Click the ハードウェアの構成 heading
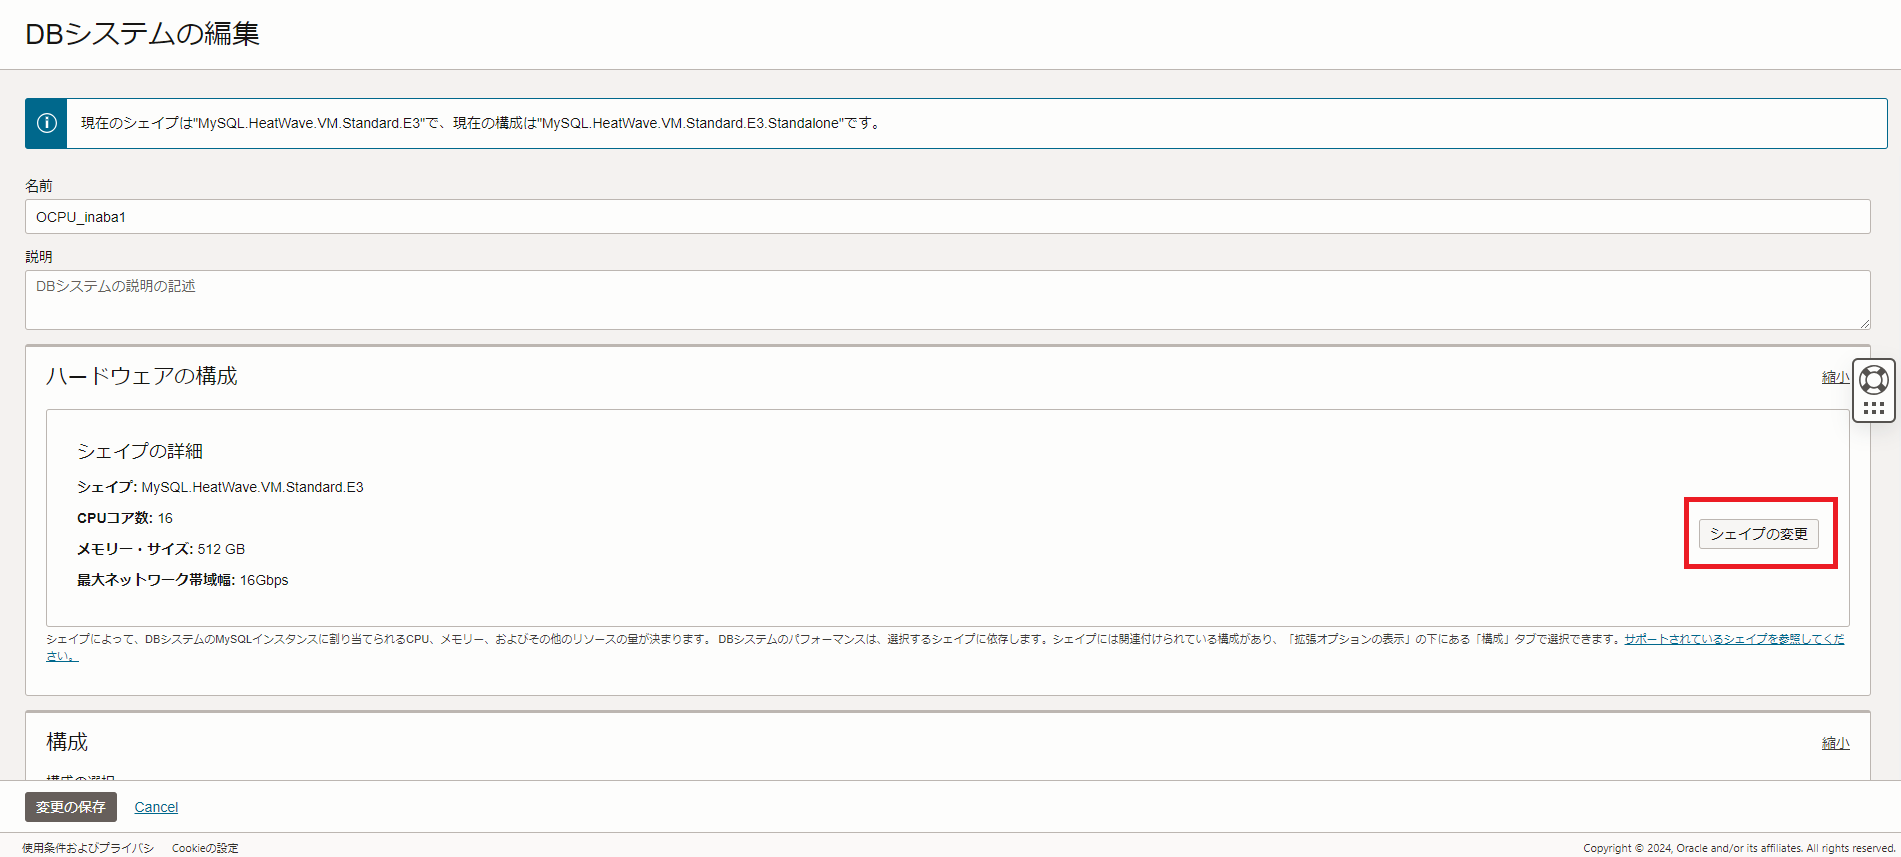The height and width of the screenshot is (857, 1901). tap(142, 376)
